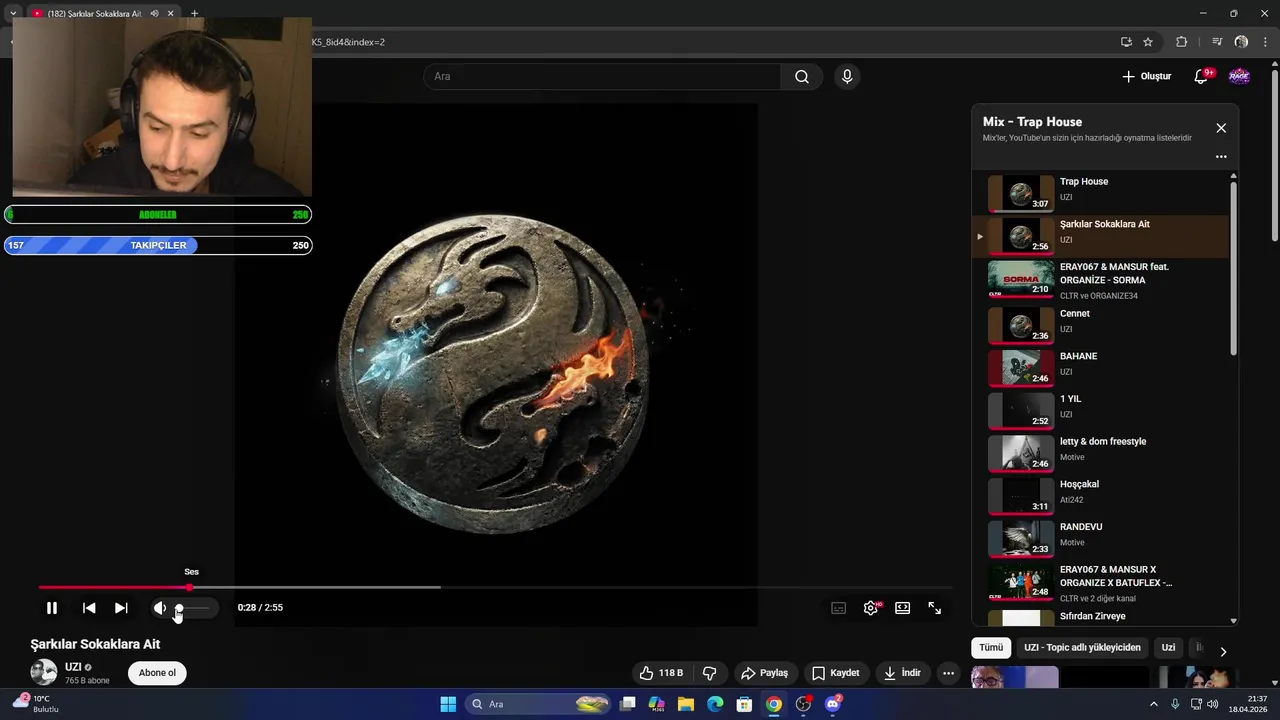Image resolution: width=1280 pixels, height=720 pixels.
Task: Close the Mix - Trap House panel
Action: click(1221, 128)
